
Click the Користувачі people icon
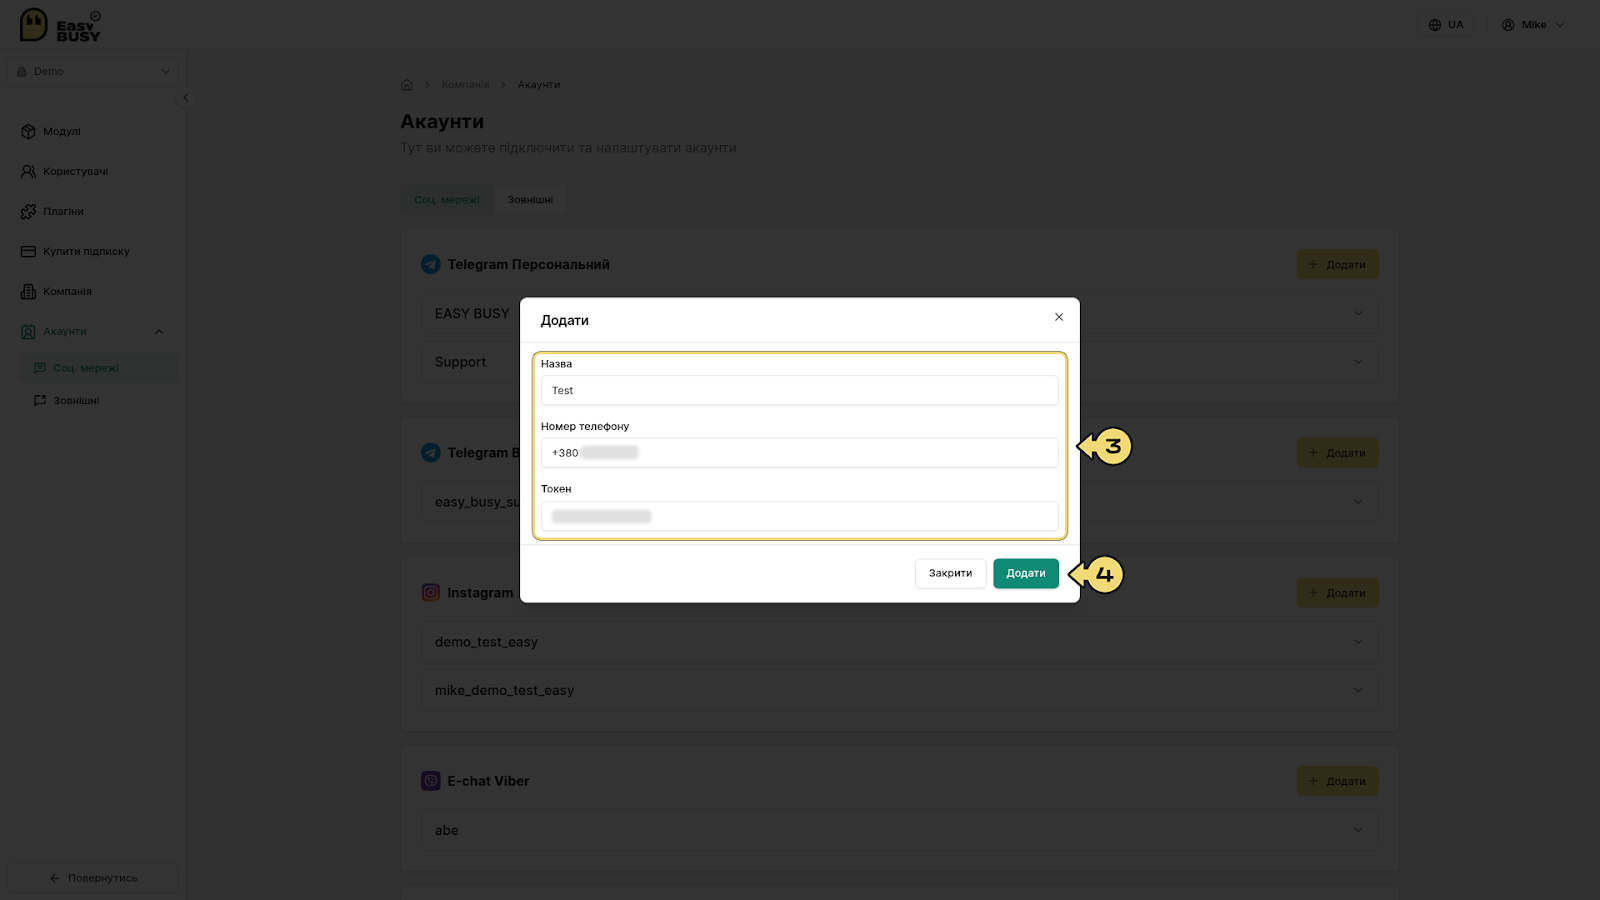point(28,171)
